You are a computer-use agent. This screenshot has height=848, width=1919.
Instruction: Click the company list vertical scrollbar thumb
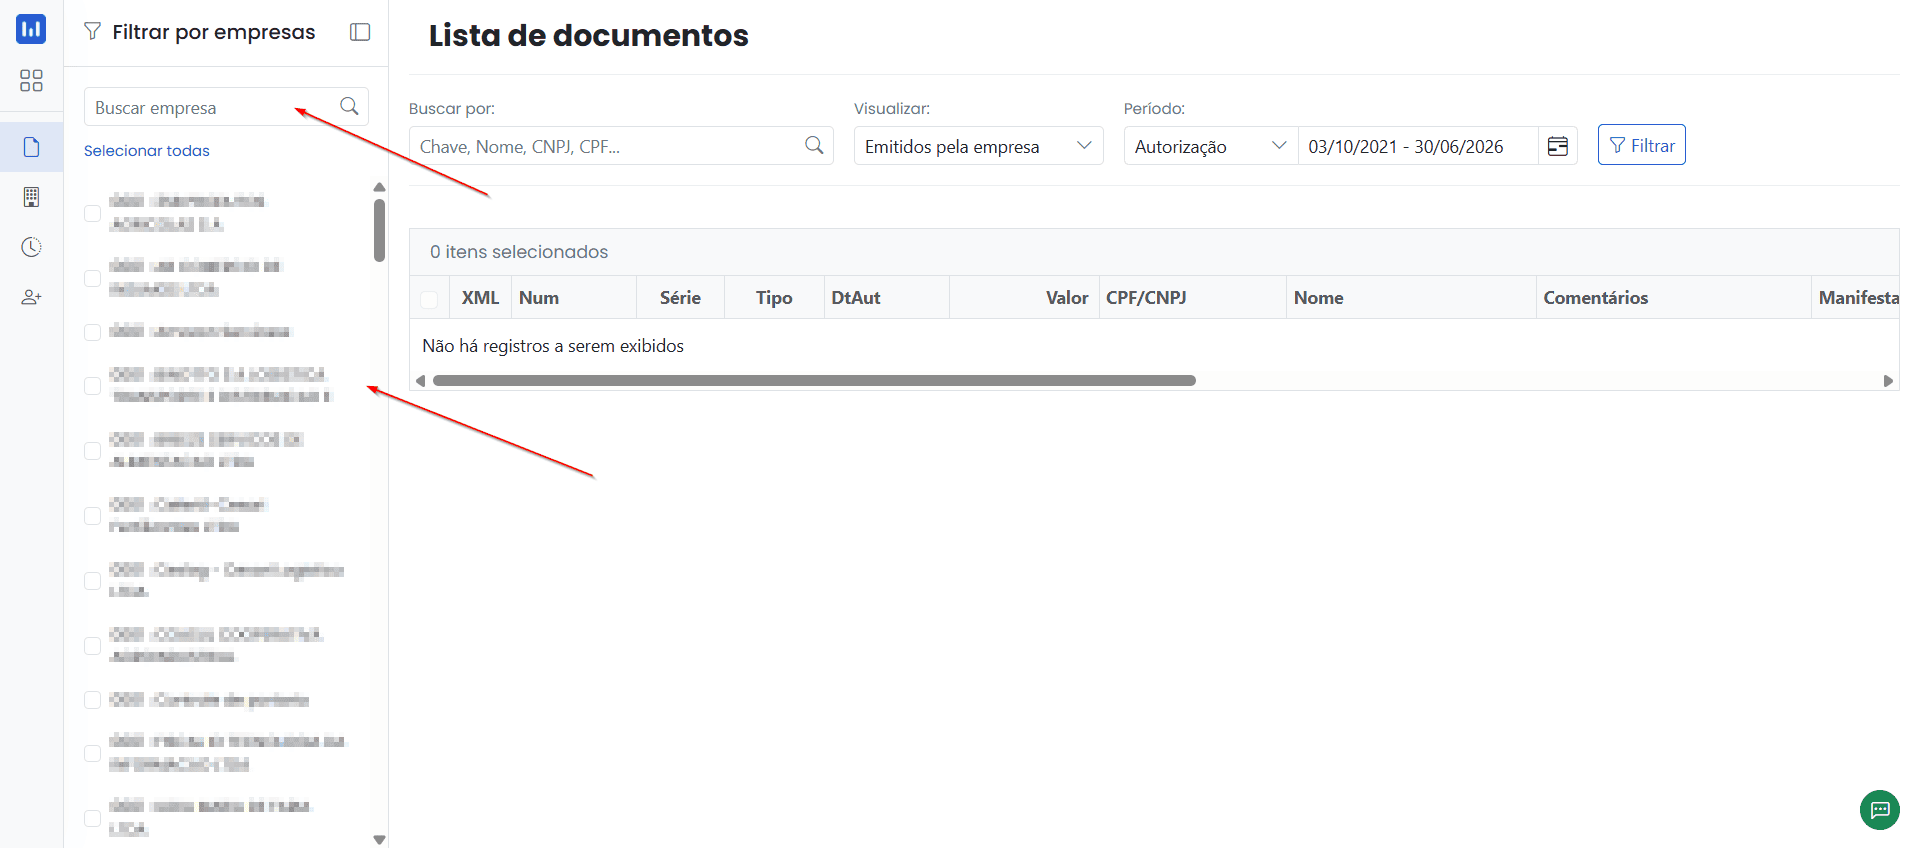pos(379,230)
